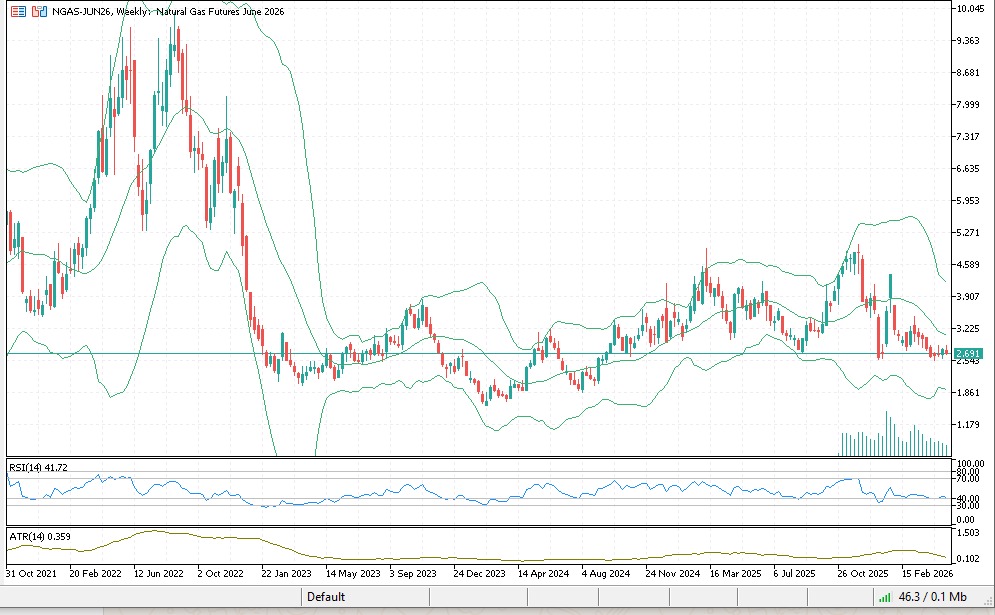Click the 14 Apr 2024 date label

(x=543, y=574)
